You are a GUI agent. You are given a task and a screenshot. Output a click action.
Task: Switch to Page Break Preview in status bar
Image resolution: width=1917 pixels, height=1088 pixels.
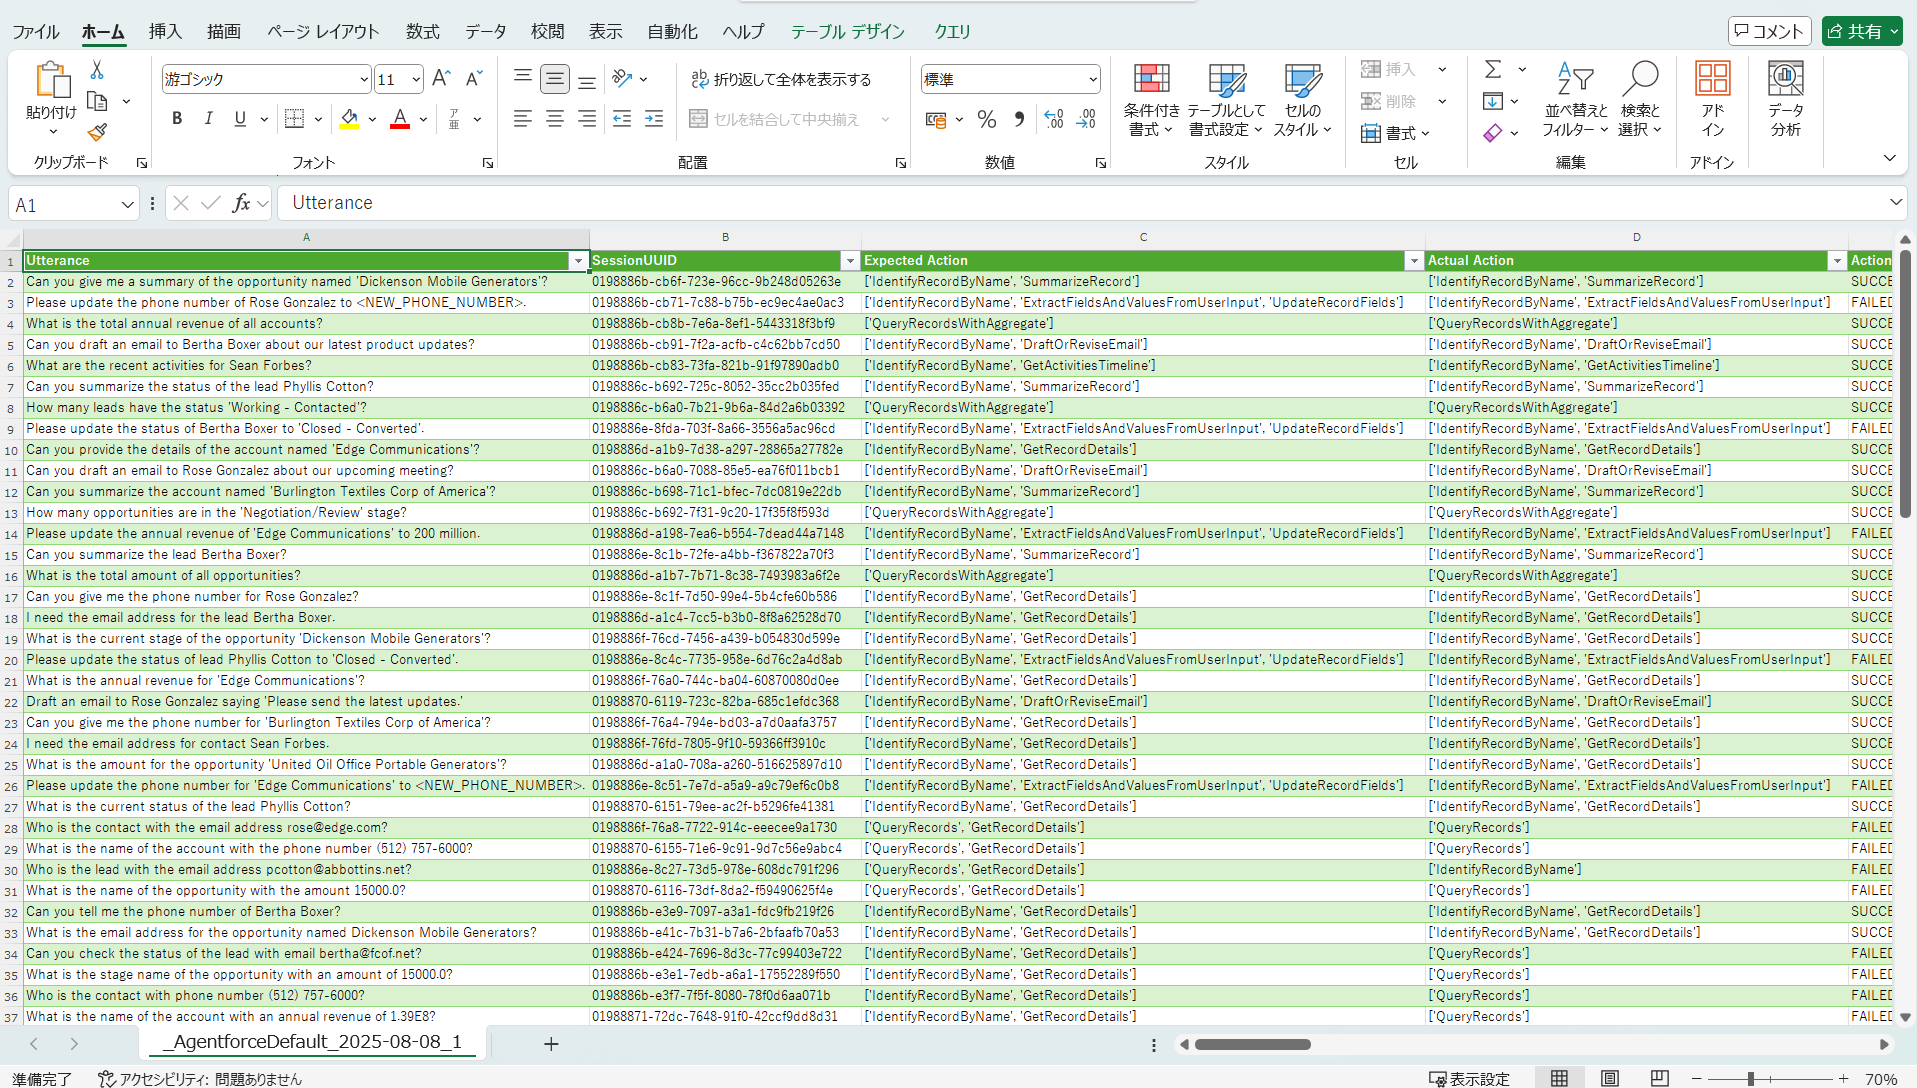pyautogui.click(x=1659, y=1078)
